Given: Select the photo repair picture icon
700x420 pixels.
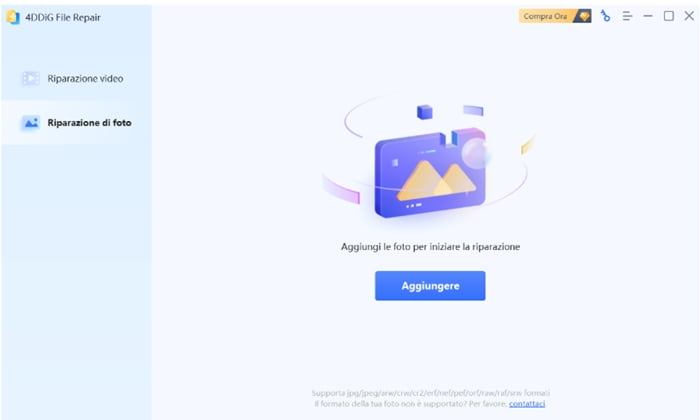Looking at the screenshot, I should pos(31,123).
